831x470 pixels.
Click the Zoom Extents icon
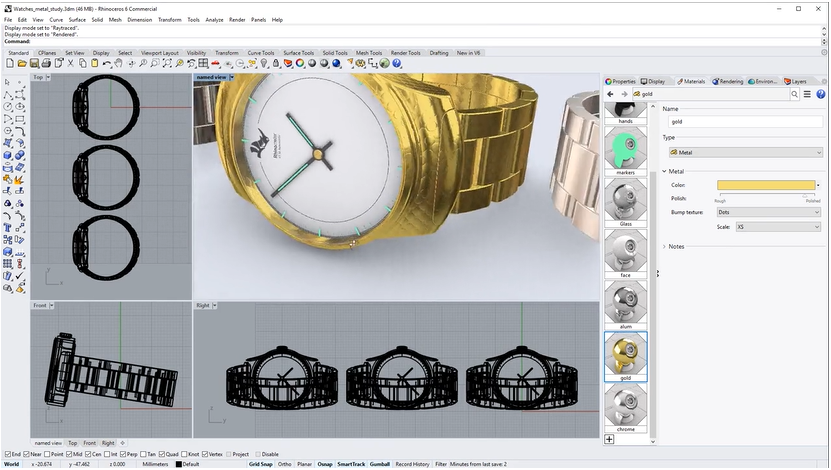(x=167, y=64)
